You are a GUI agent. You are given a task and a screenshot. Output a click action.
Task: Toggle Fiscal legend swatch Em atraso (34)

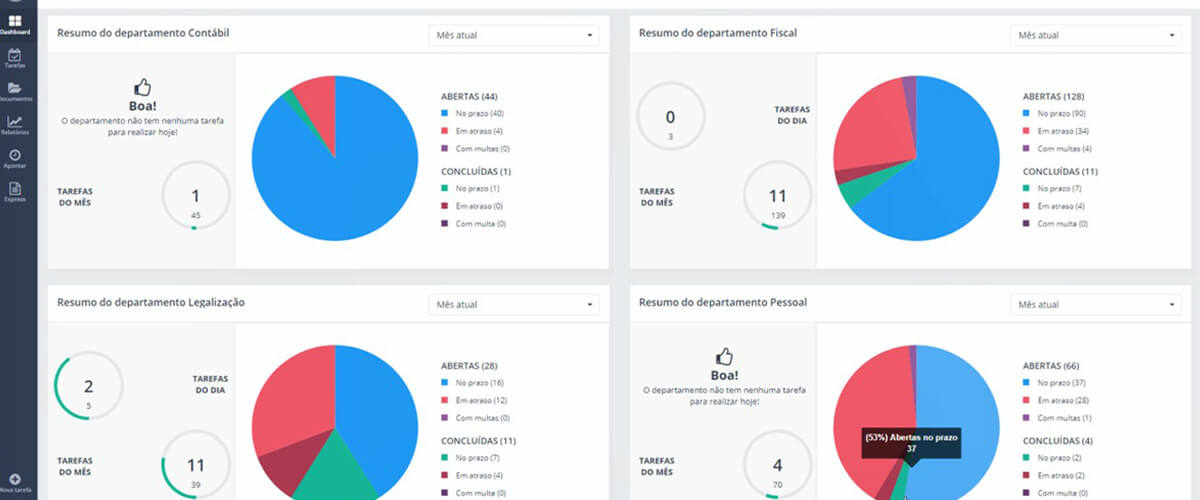pos(1027,131)
